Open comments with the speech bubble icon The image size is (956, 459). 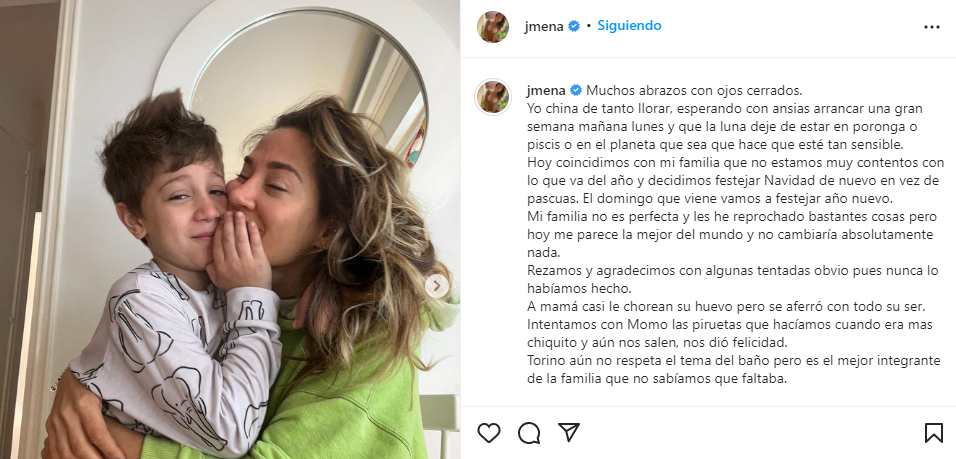[x=529, y=433]
